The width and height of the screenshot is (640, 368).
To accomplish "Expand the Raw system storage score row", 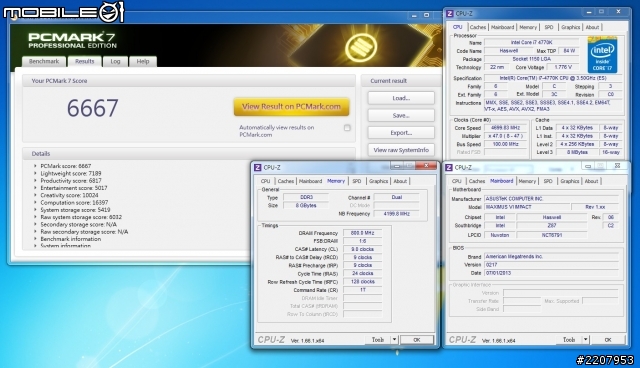I will [35, 217].
